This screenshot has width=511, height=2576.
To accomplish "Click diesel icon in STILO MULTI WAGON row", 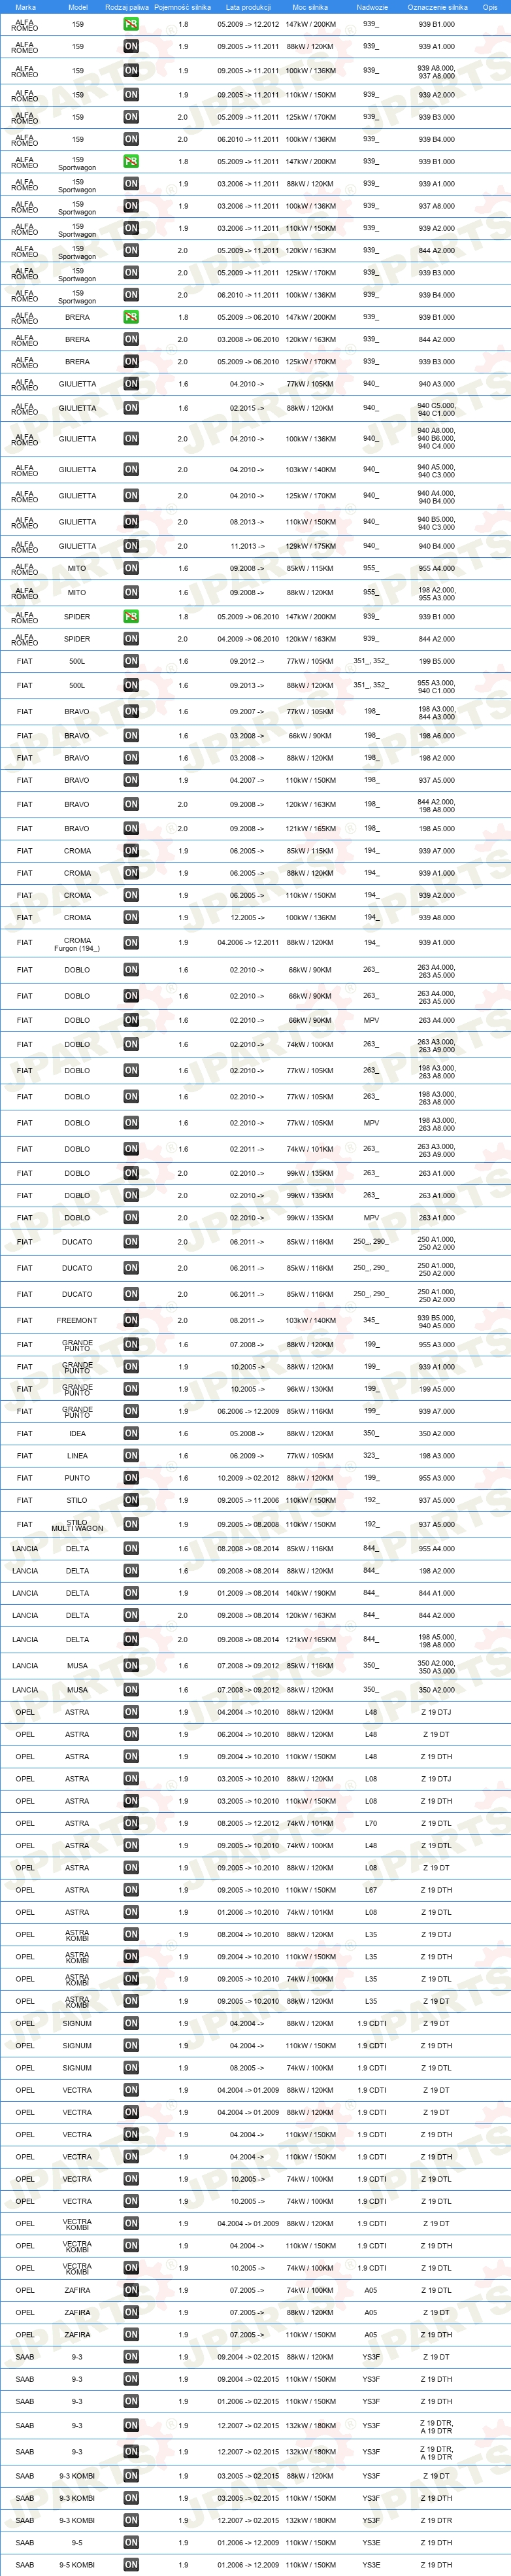I will [131, 1525].
